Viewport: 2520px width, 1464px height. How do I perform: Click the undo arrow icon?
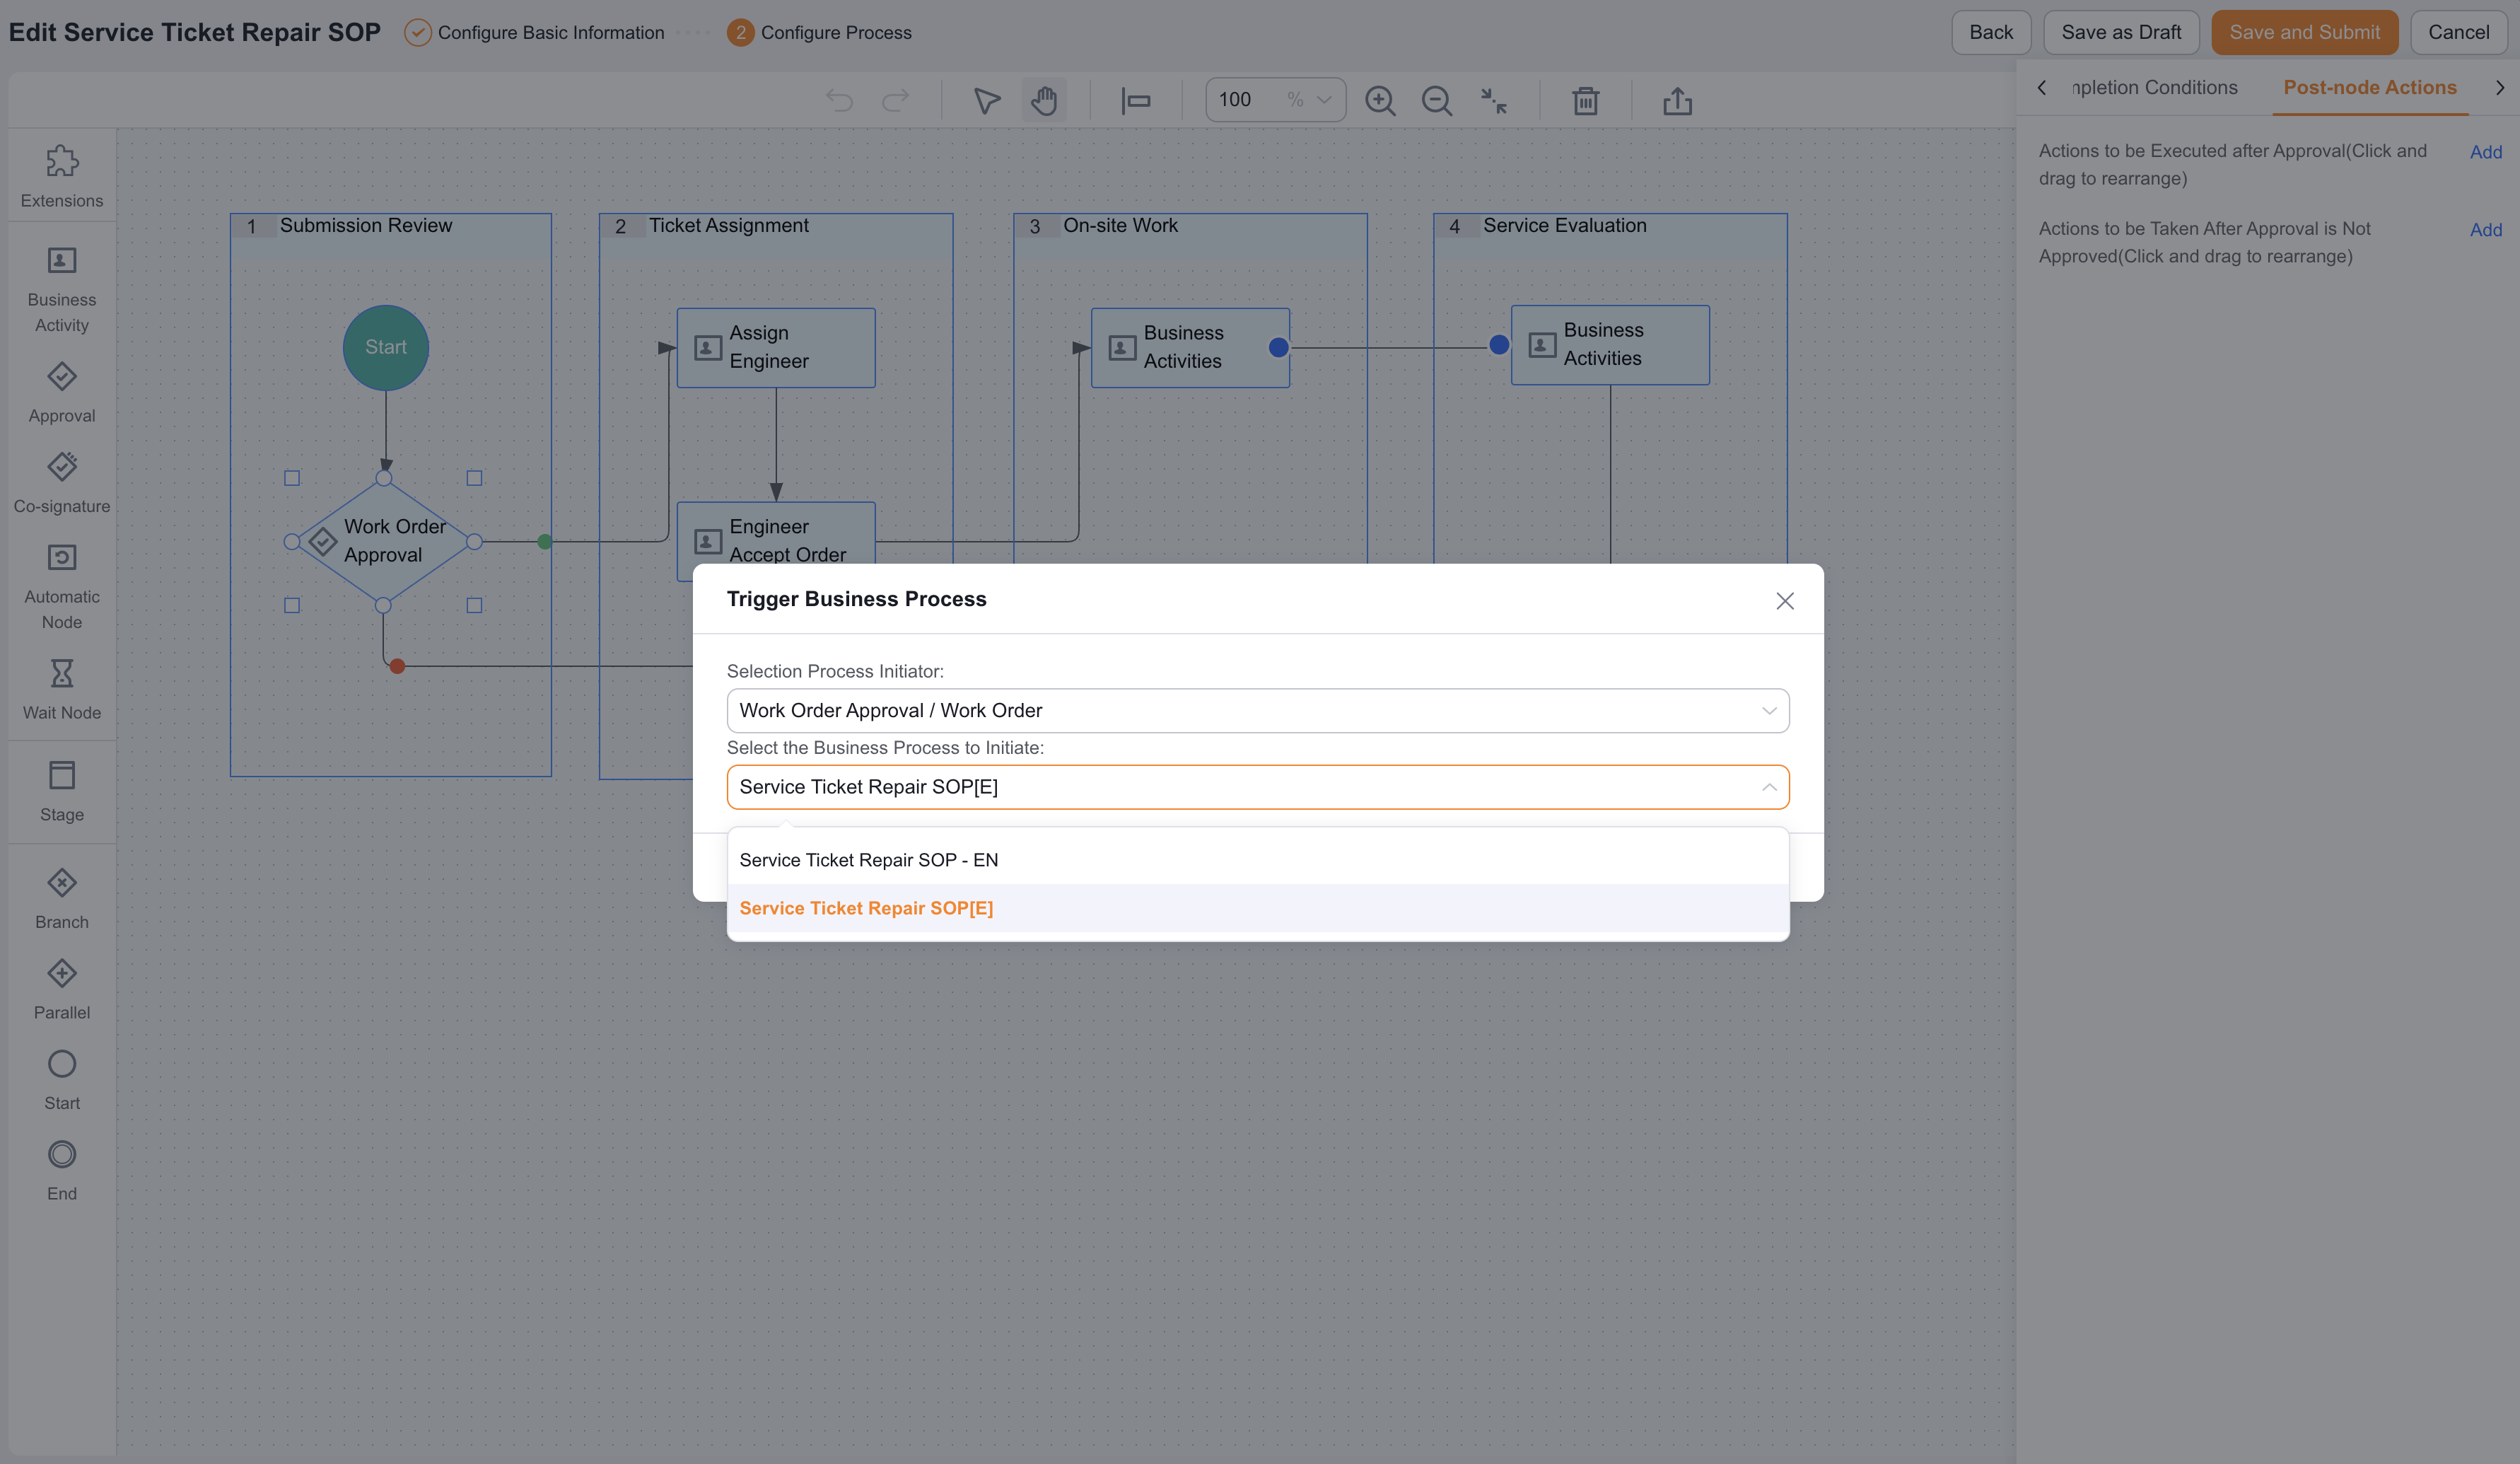pos(839,100)
